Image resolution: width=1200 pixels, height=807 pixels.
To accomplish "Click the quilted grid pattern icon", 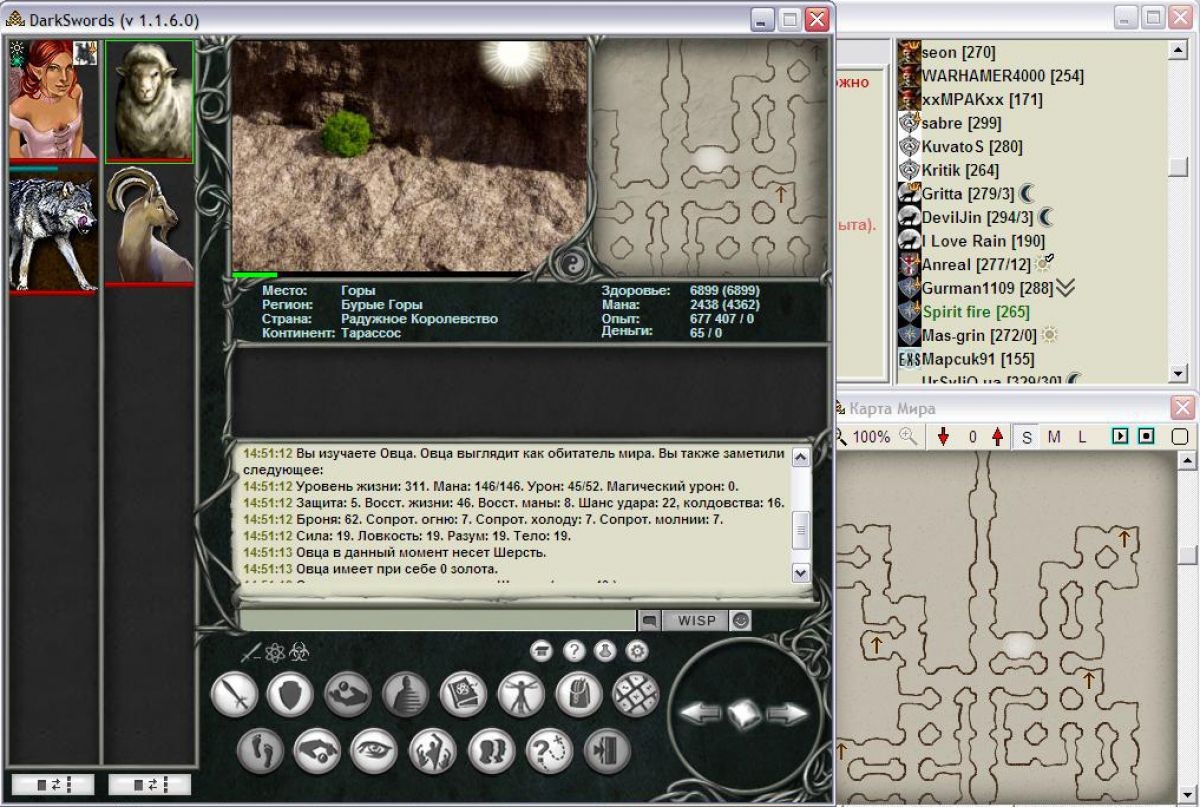I will [x=636, y=693].
